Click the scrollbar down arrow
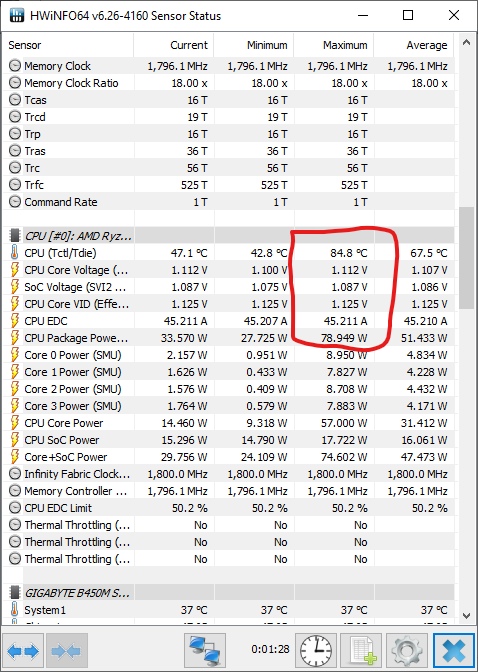 466,616
